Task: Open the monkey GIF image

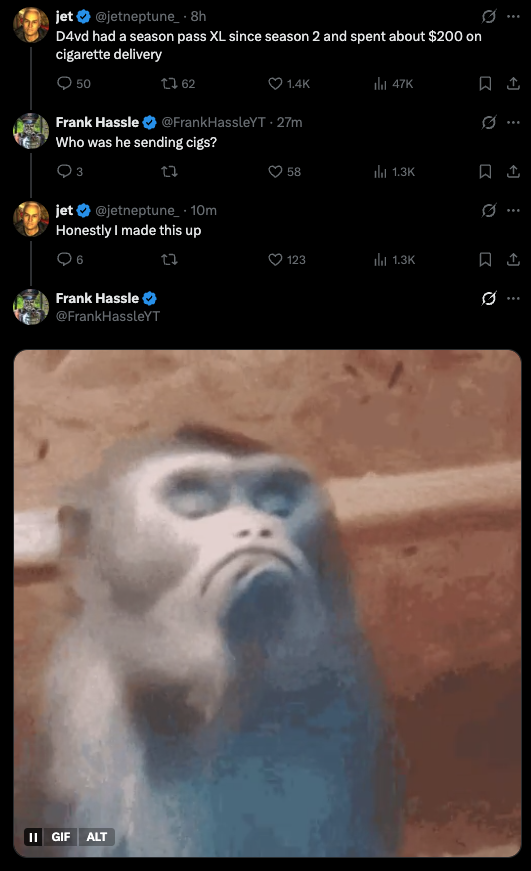Action: [267, 603]
